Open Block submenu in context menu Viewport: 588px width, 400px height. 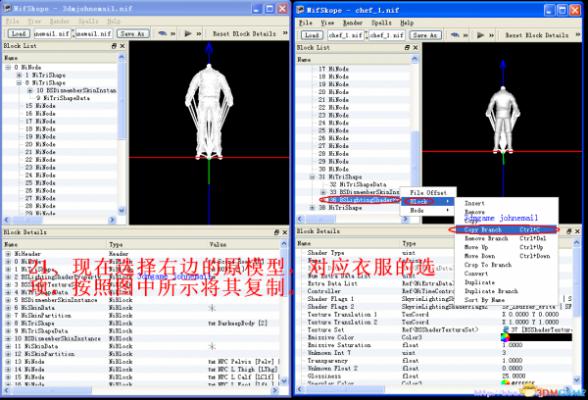[x=428, y=201]
